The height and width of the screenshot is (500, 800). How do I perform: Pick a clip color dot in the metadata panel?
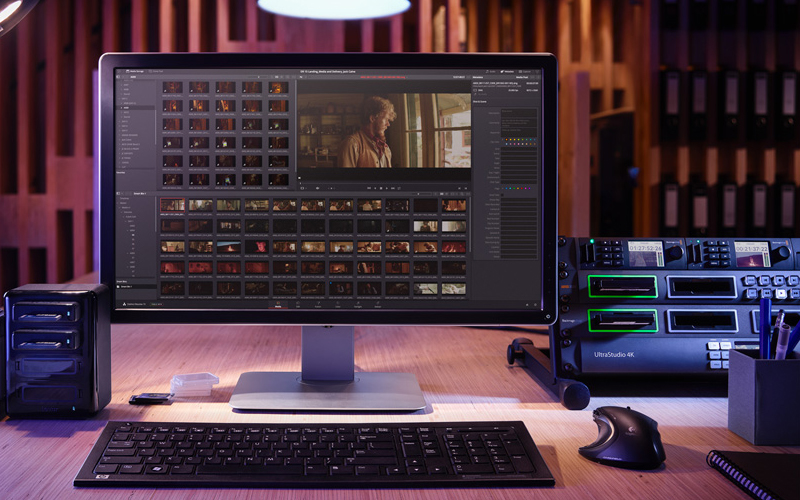point(509,137)
